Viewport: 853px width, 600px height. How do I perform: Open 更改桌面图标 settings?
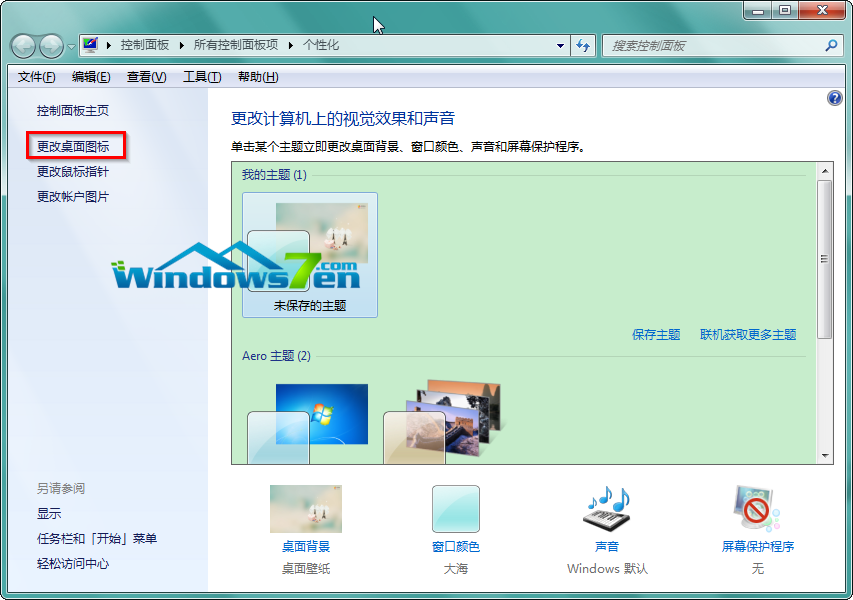pyautogui.click(x=76, y=145)
